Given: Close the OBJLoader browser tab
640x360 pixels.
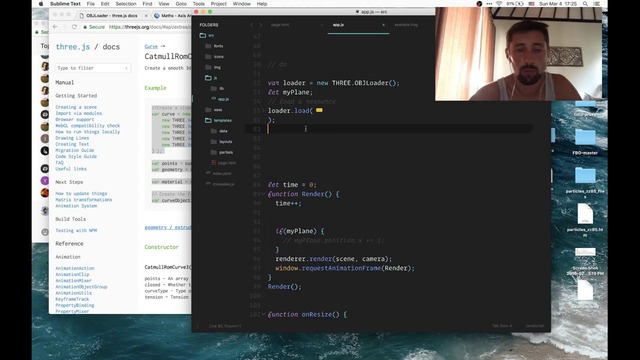Looking at the screenshot, I should (x=146, y=16).
